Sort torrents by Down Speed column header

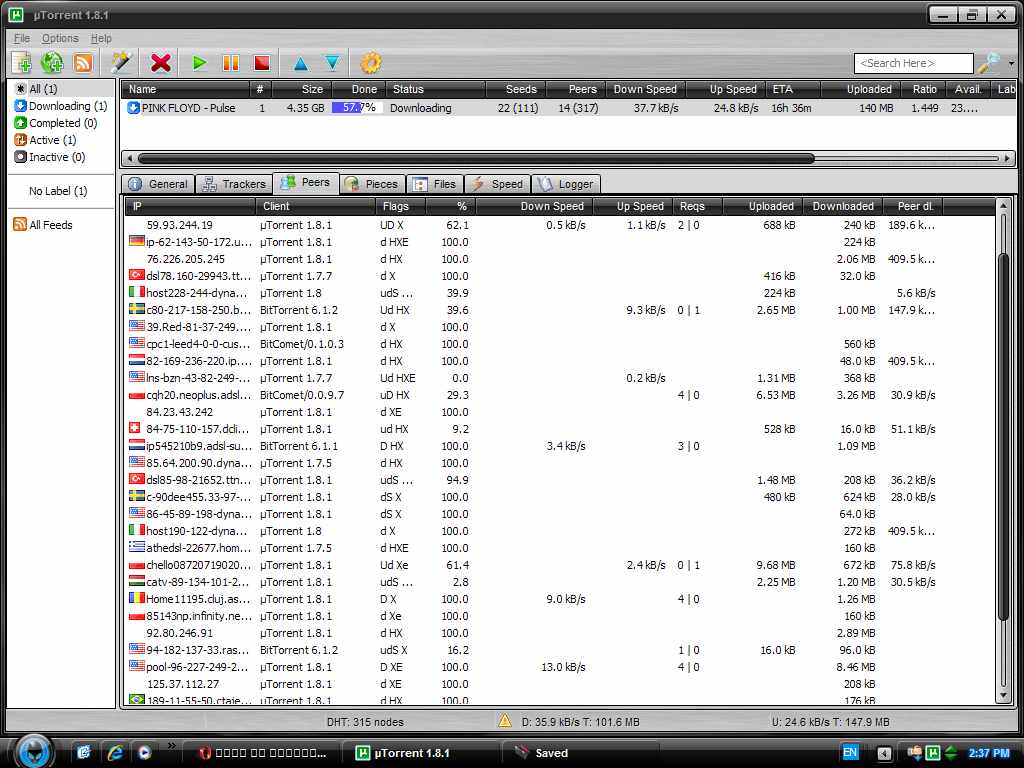point(645,89)
